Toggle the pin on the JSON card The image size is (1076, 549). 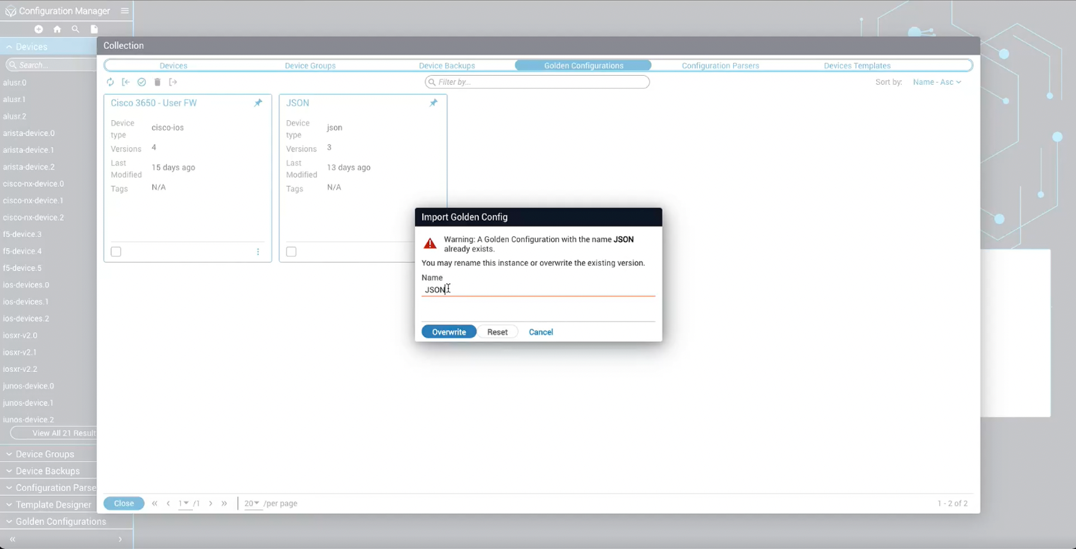[x=433, y=103]
